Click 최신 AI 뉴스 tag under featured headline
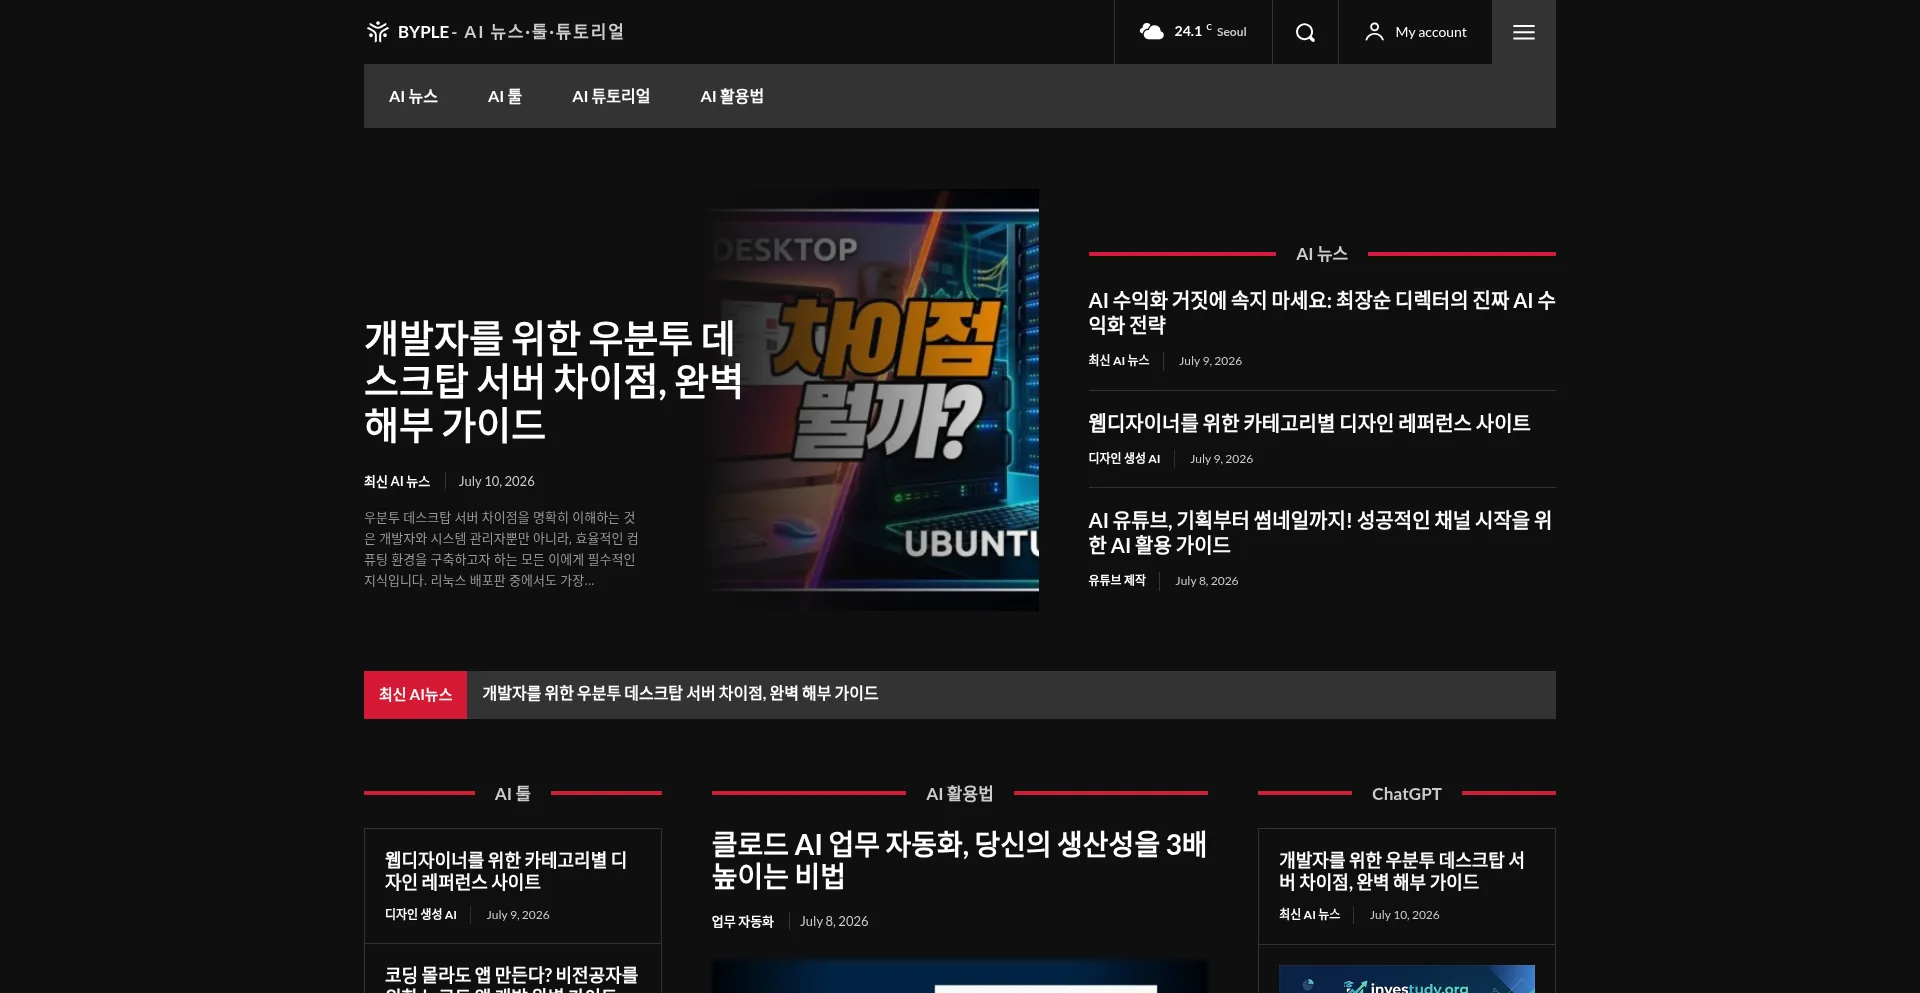 click(397, 481)
